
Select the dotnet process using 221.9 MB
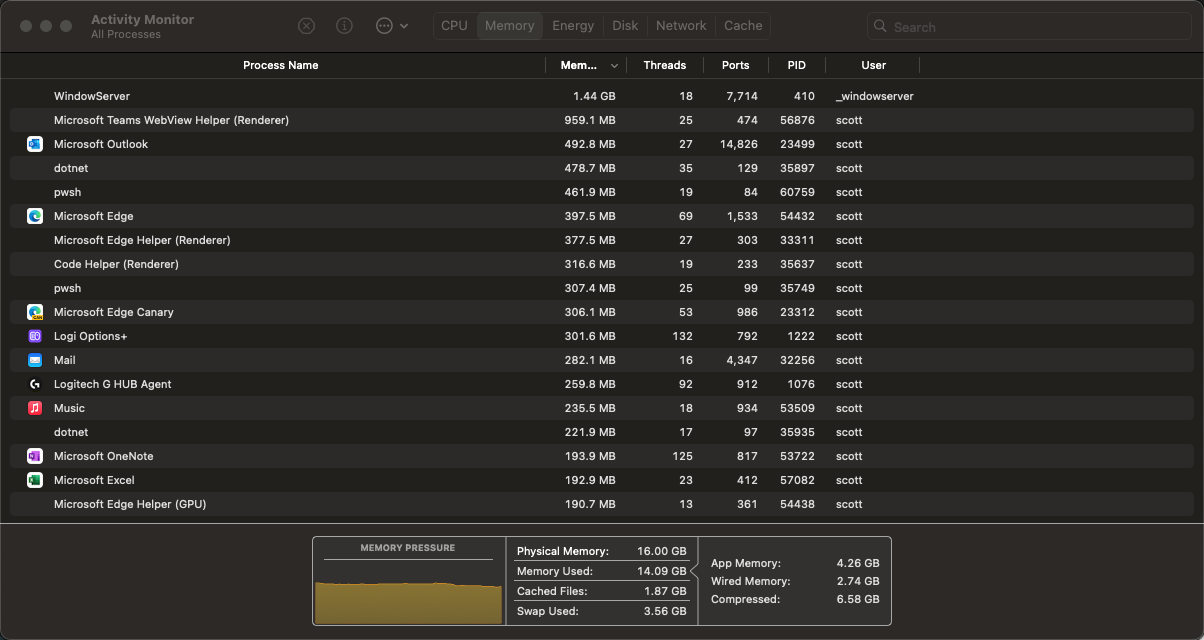(602, 432)
